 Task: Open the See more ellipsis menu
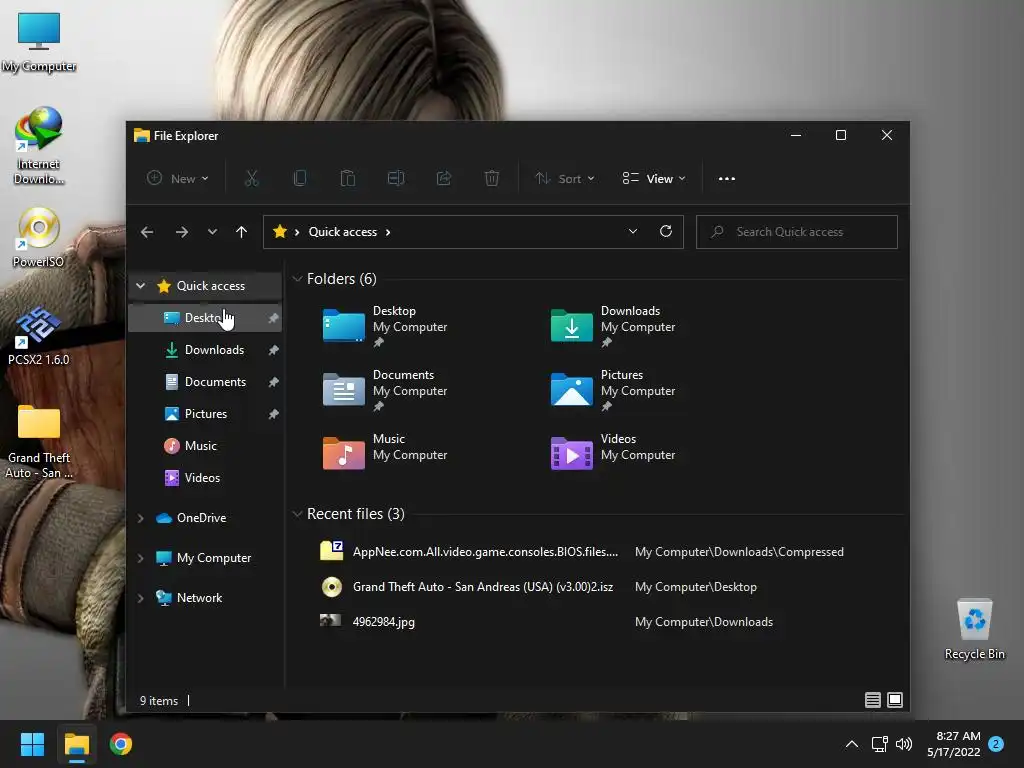pos(727,178)
